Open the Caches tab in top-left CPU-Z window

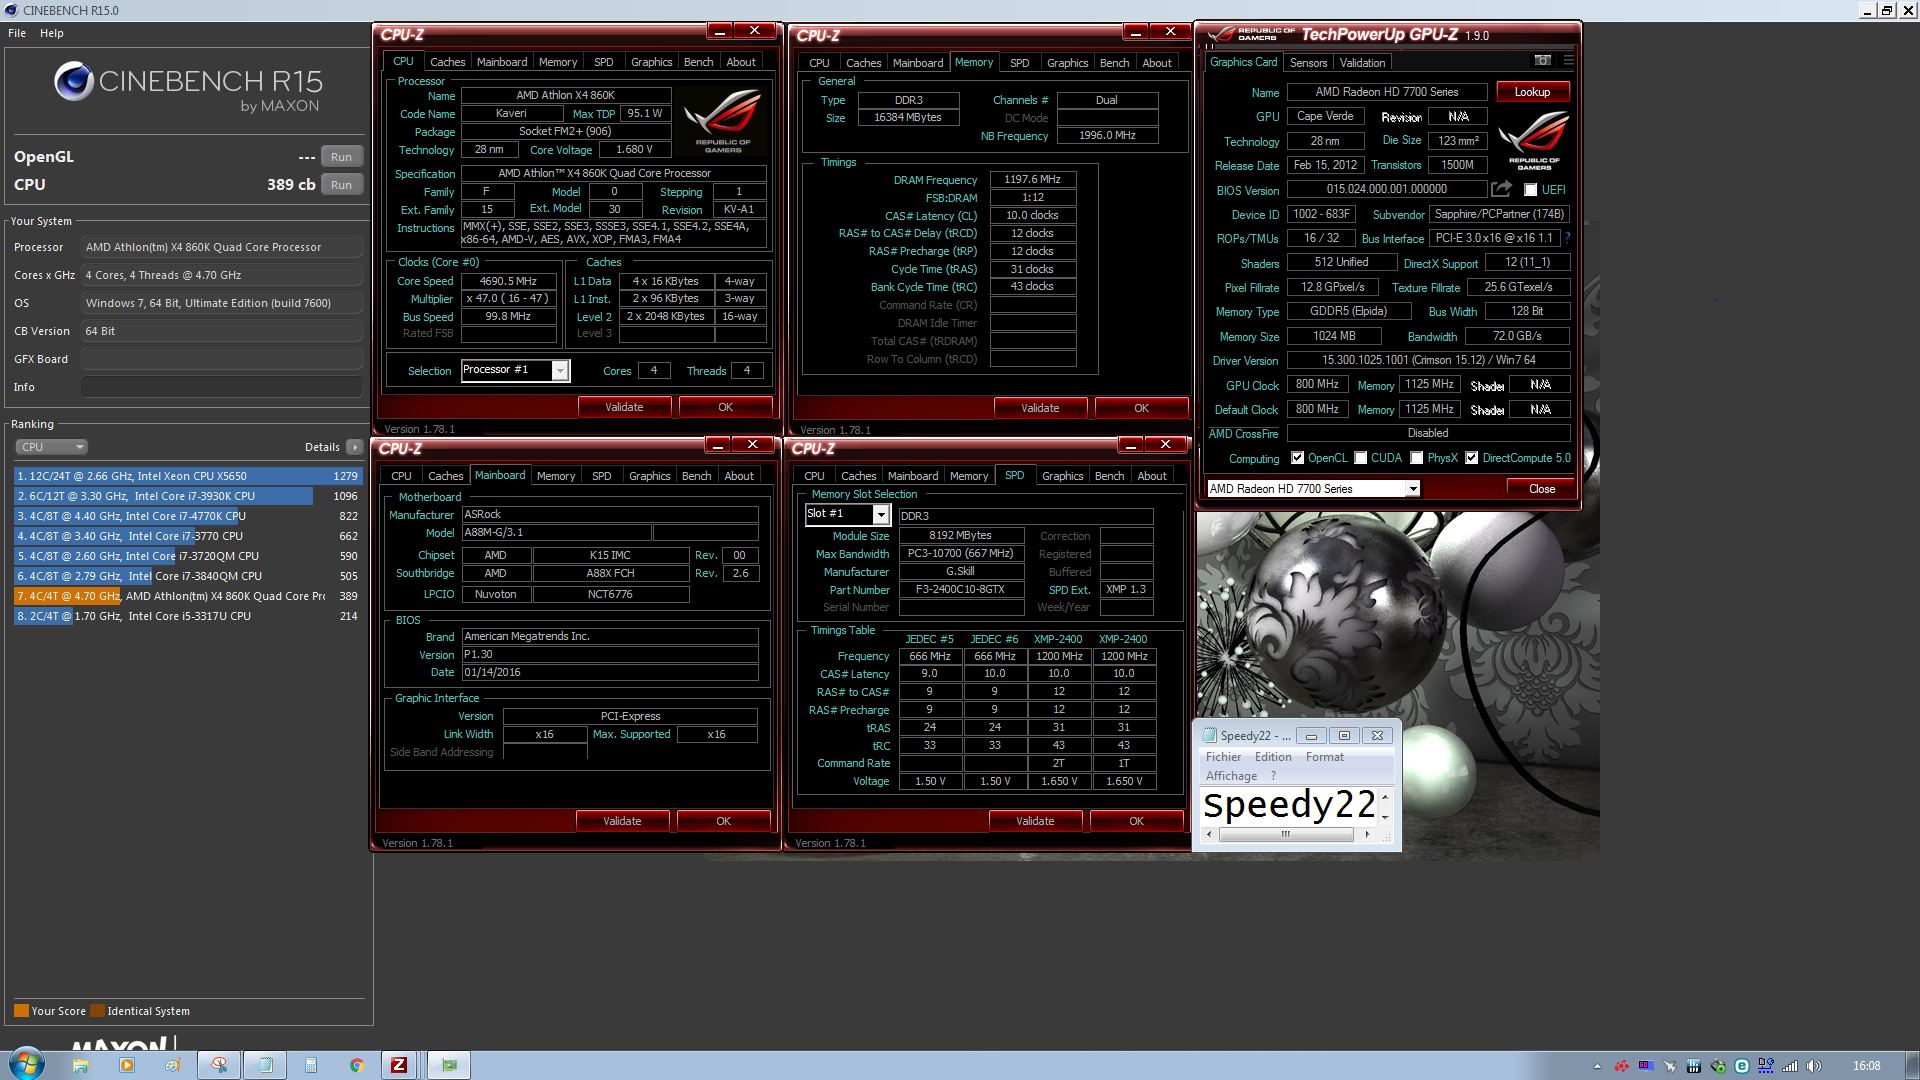click(x=447, y=62)
